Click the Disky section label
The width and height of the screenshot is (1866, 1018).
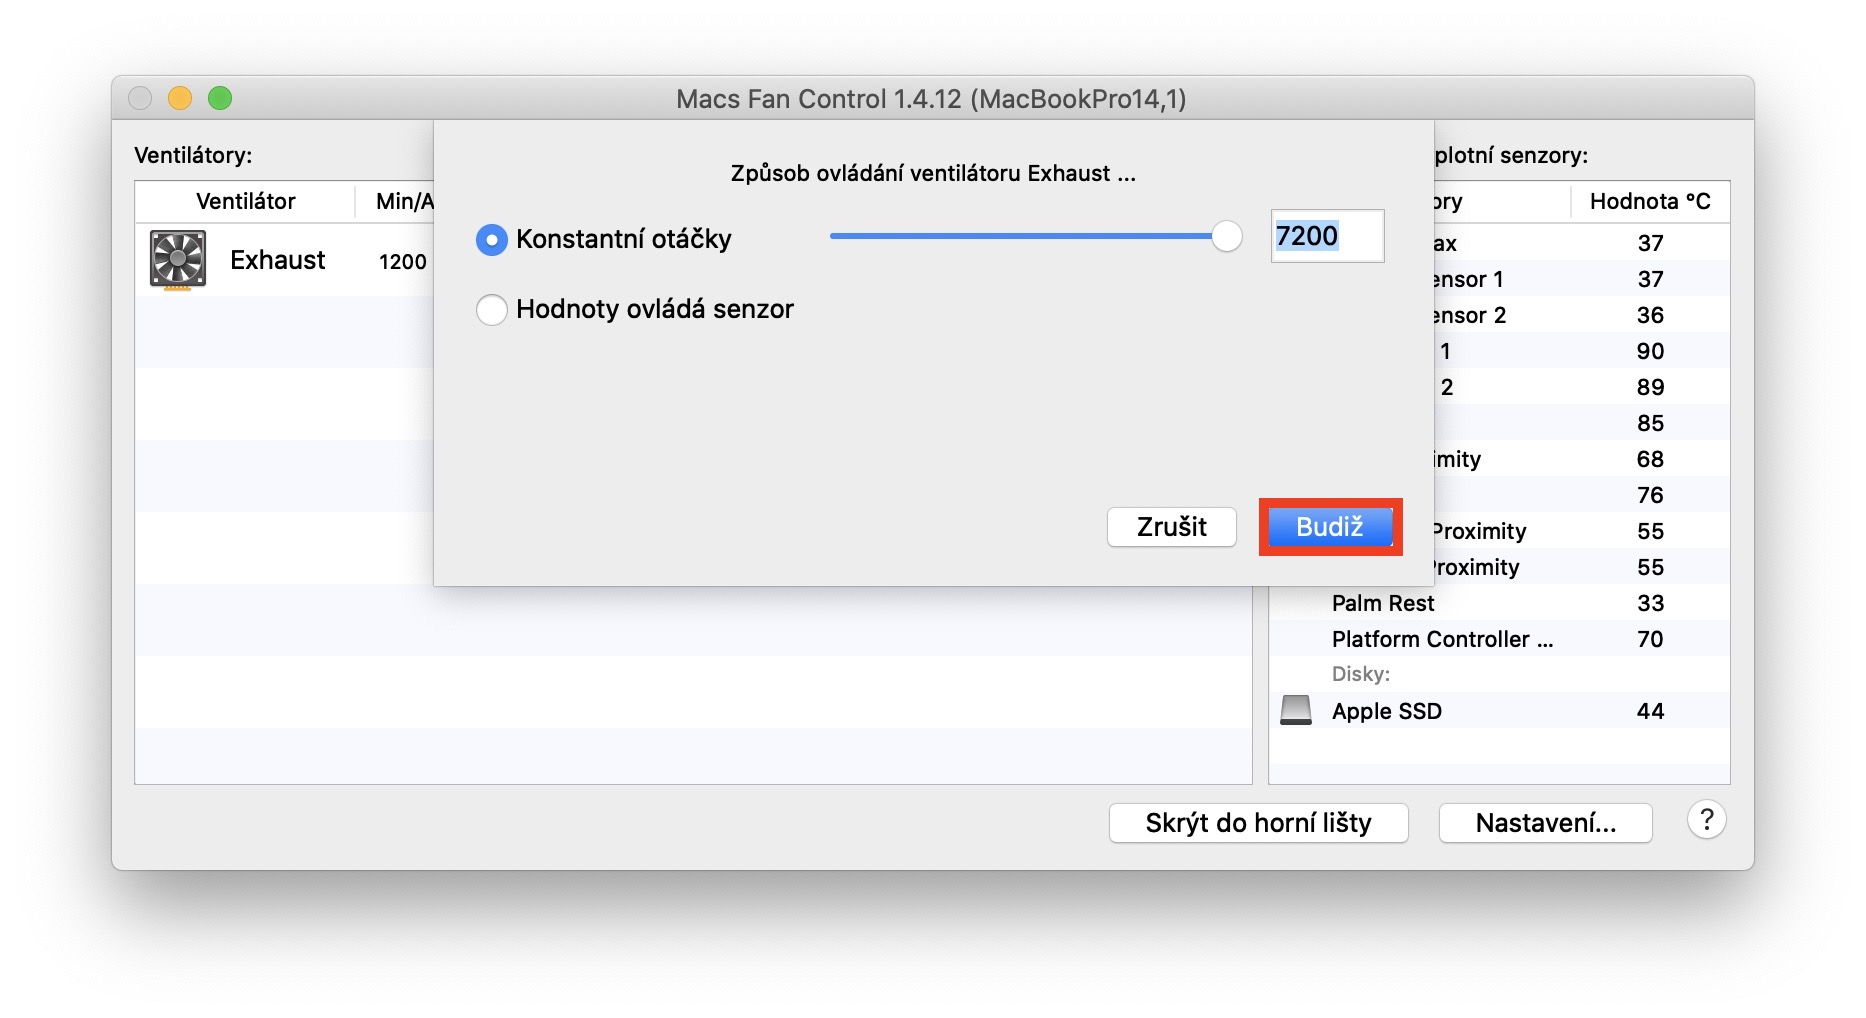(x=1360, y=674)
